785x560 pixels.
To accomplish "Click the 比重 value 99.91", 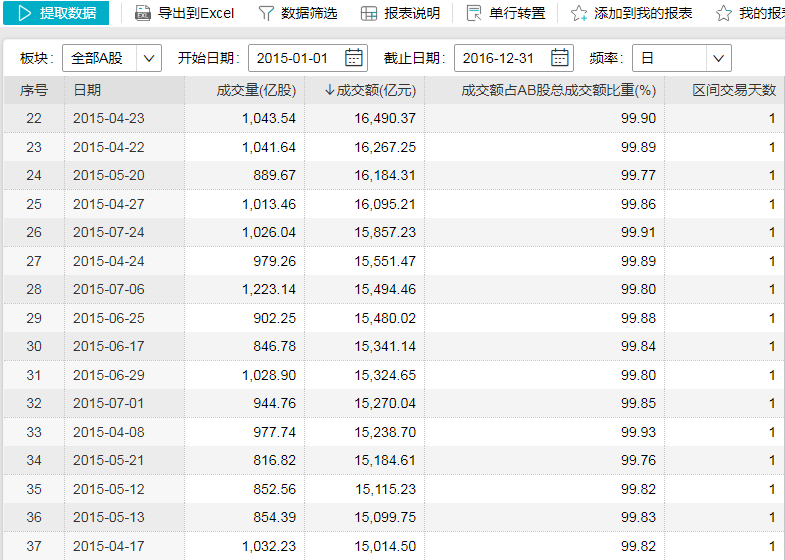I will tap(638, 233).
